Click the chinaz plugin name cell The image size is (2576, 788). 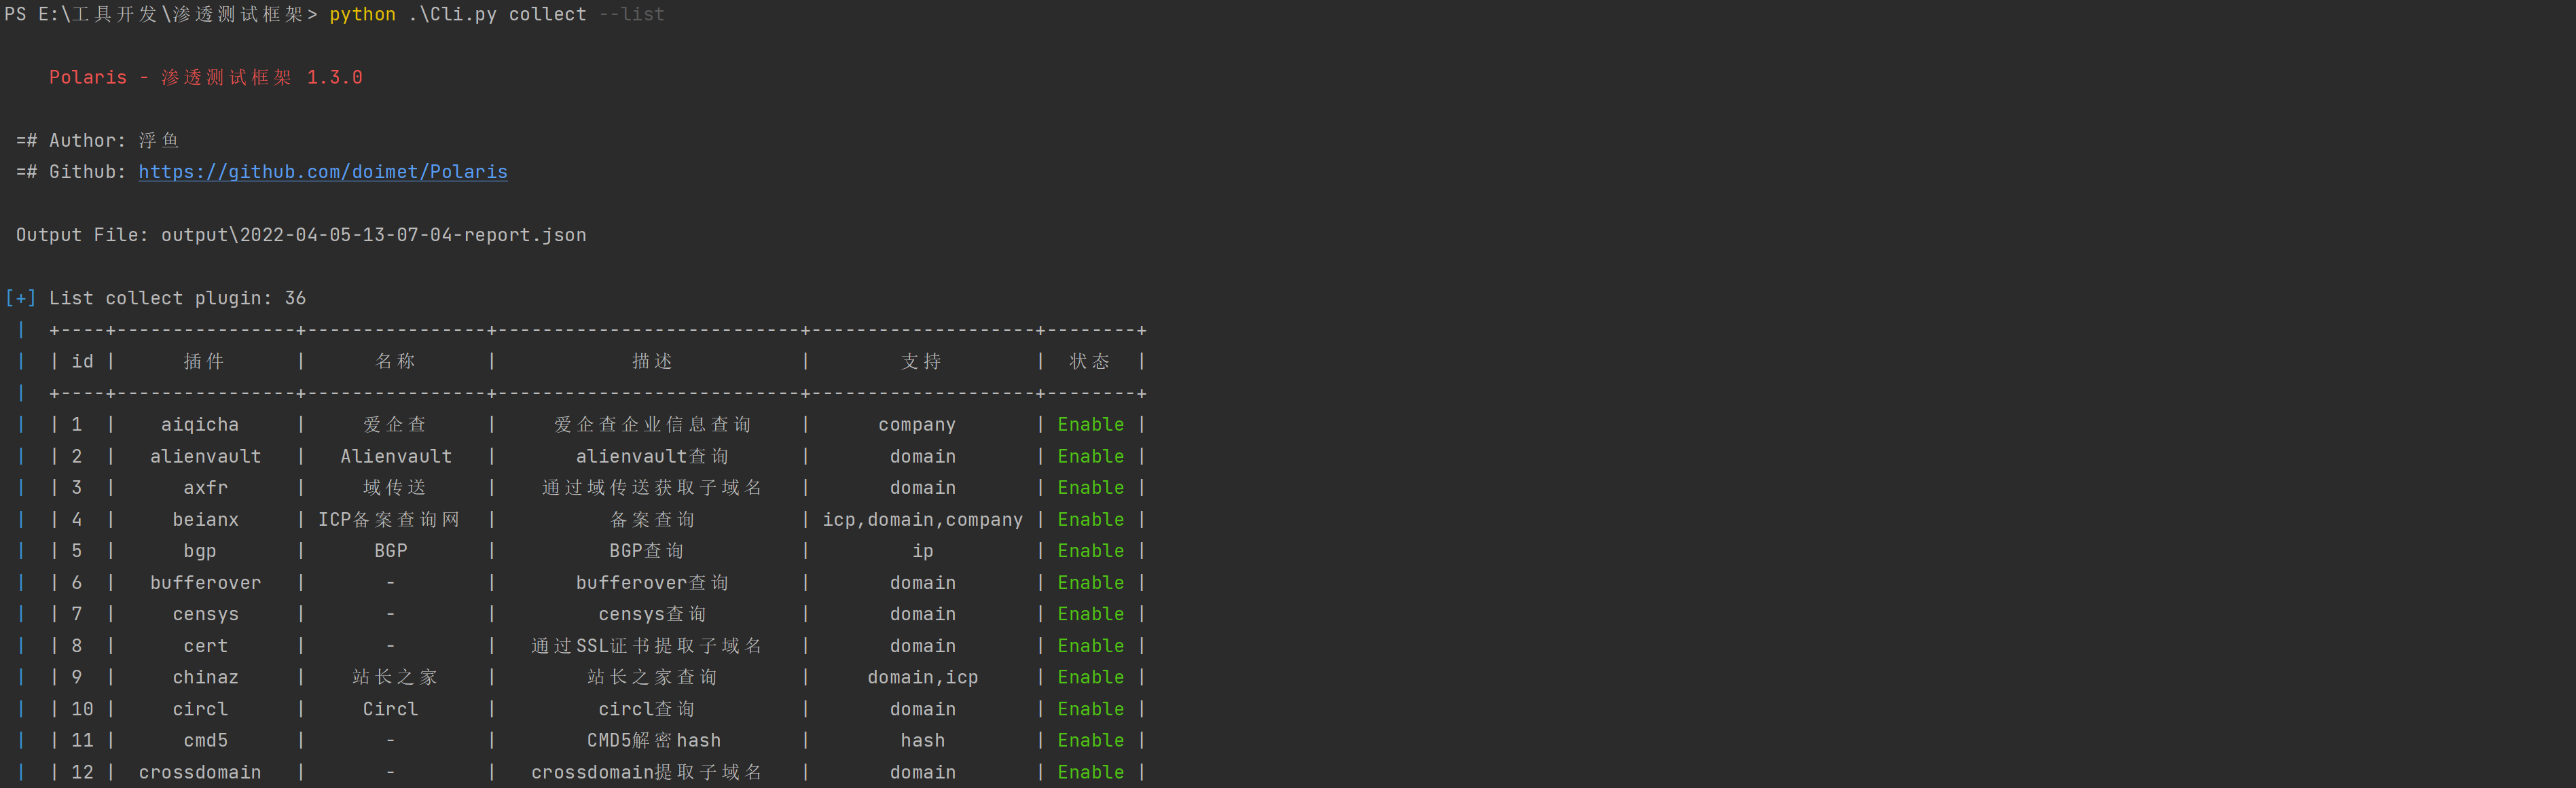(205, 677)
